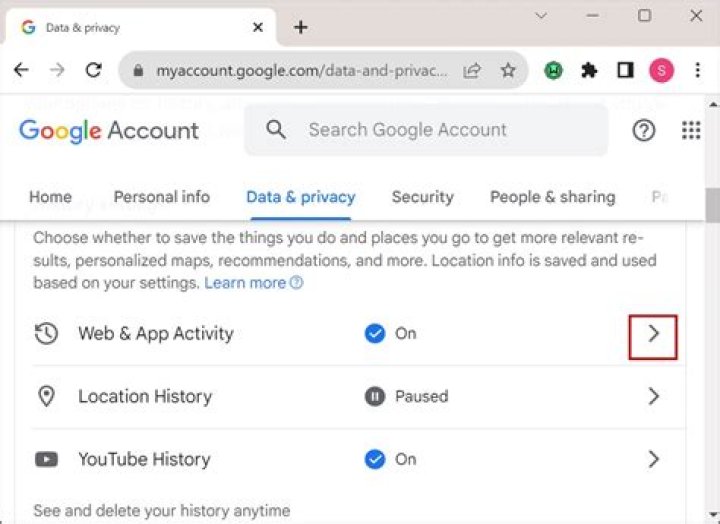Click the green extension icon
The height and width of the screenshot is (524, 720).
click(x=553, y=71)
